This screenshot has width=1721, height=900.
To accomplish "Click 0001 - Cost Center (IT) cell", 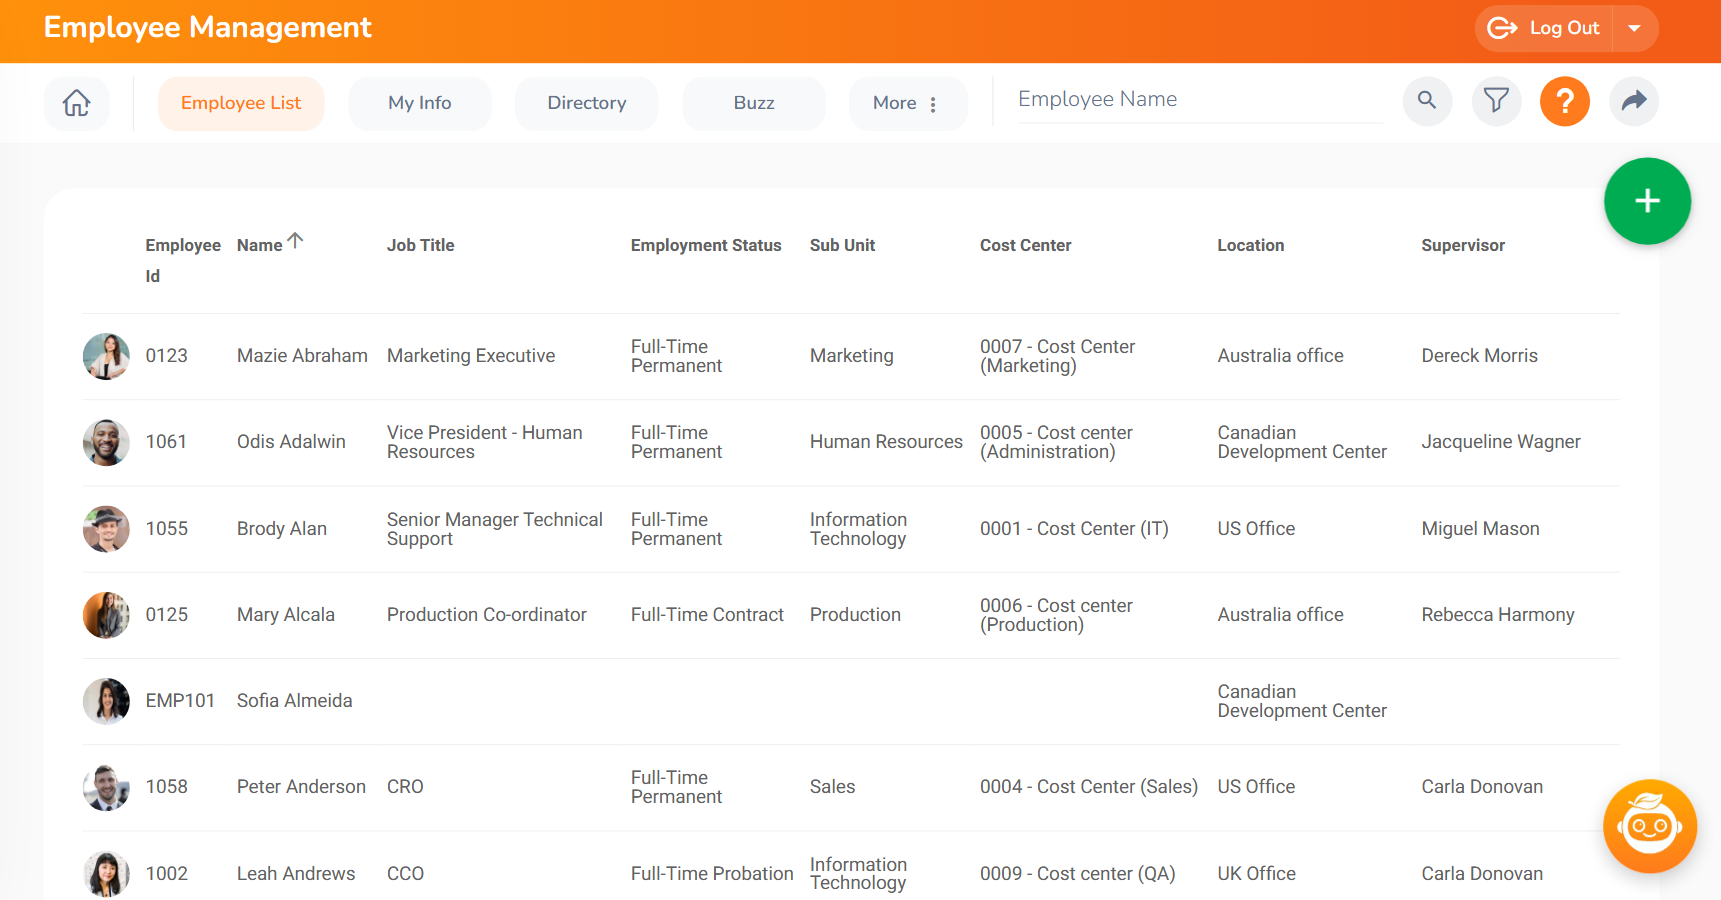I will [1074, 529].
